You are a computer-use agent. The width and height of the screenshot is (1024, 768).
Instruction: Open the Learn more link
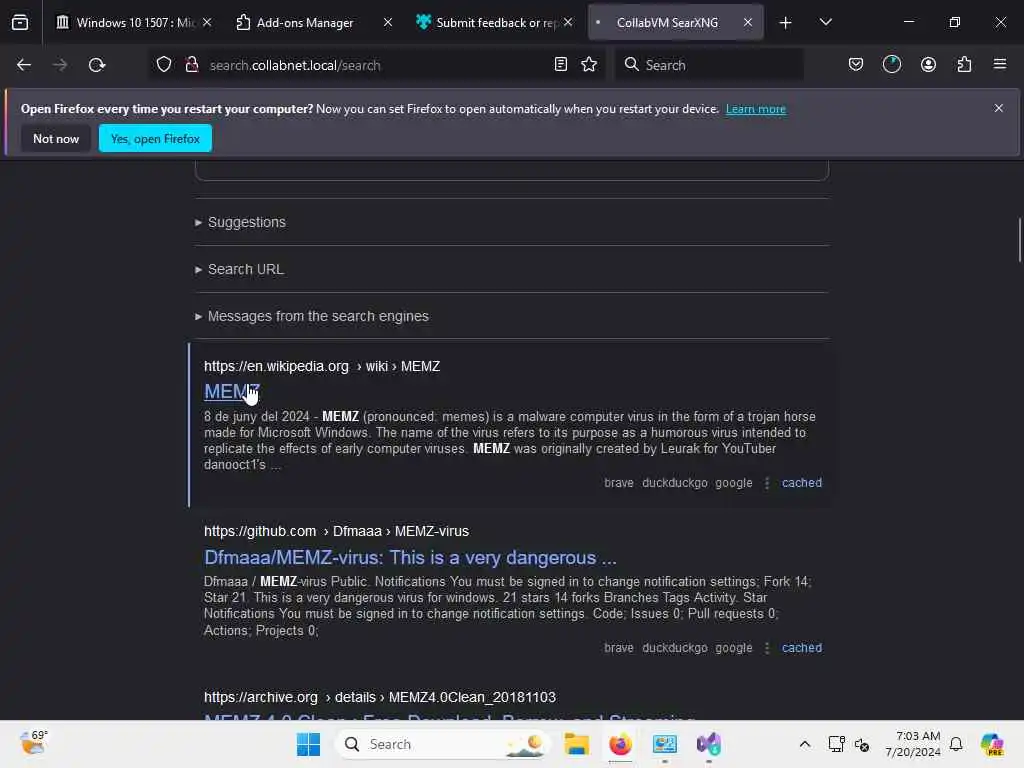[756, 109]
